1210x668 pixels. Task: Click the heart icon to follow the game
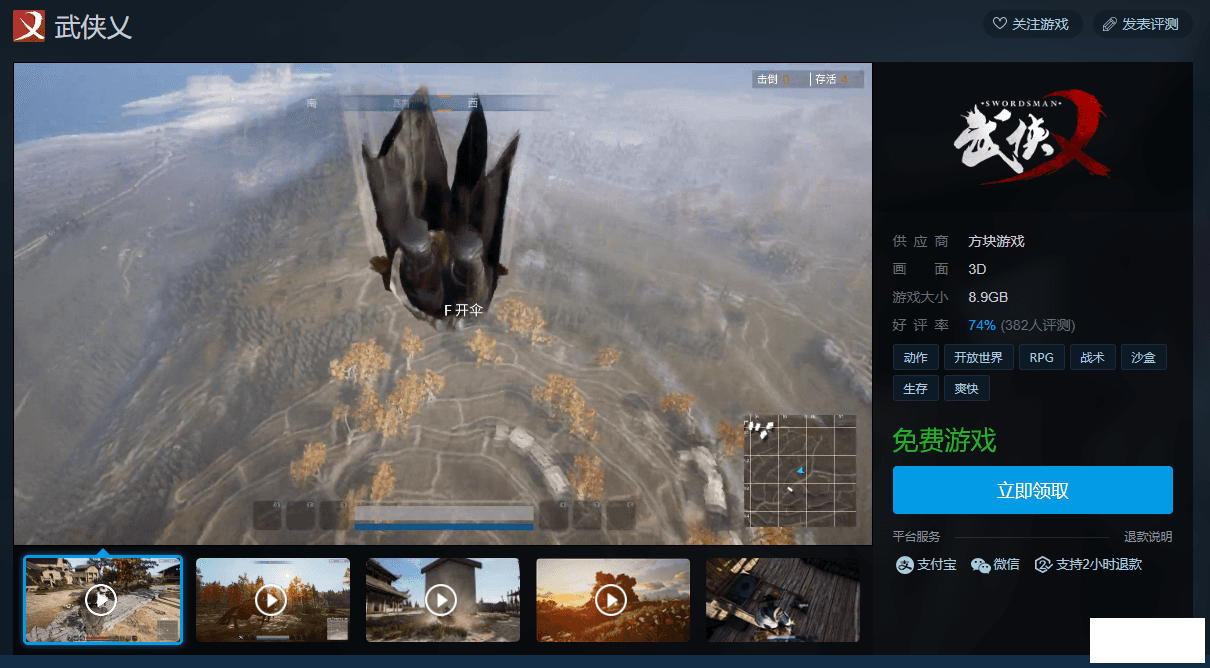999,24
